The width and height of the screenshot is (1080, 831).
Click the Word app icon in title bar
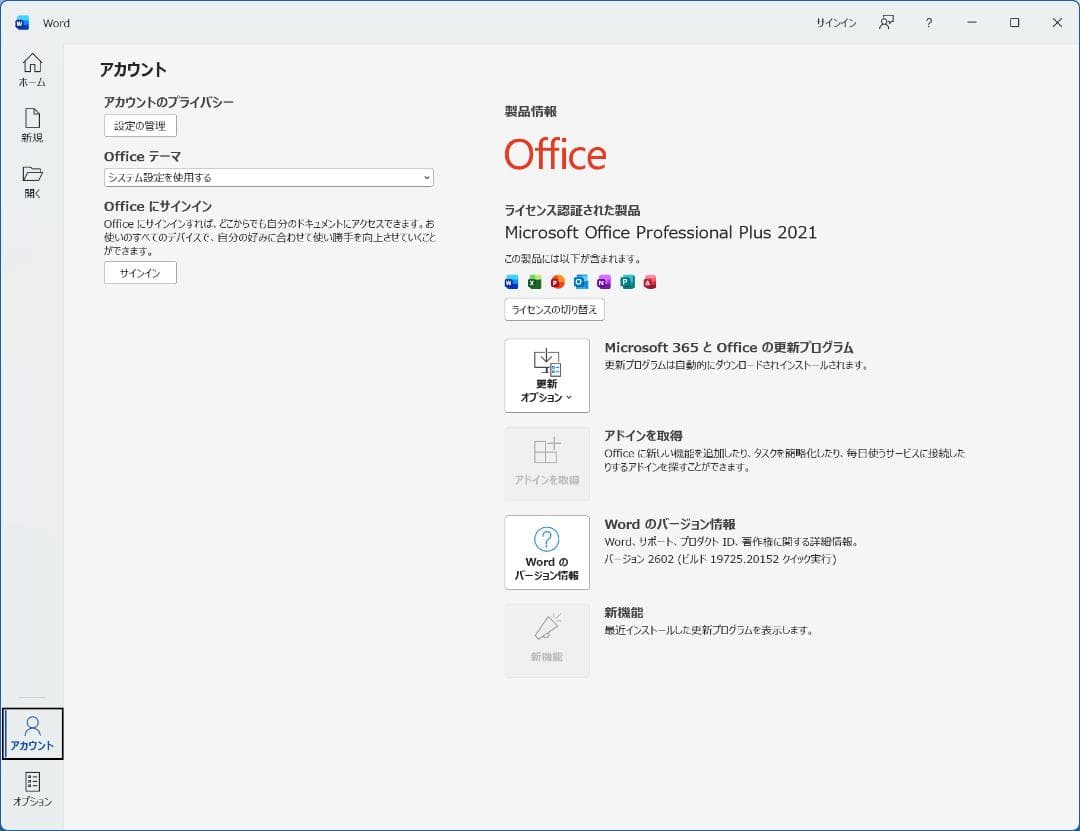[22, 23]
